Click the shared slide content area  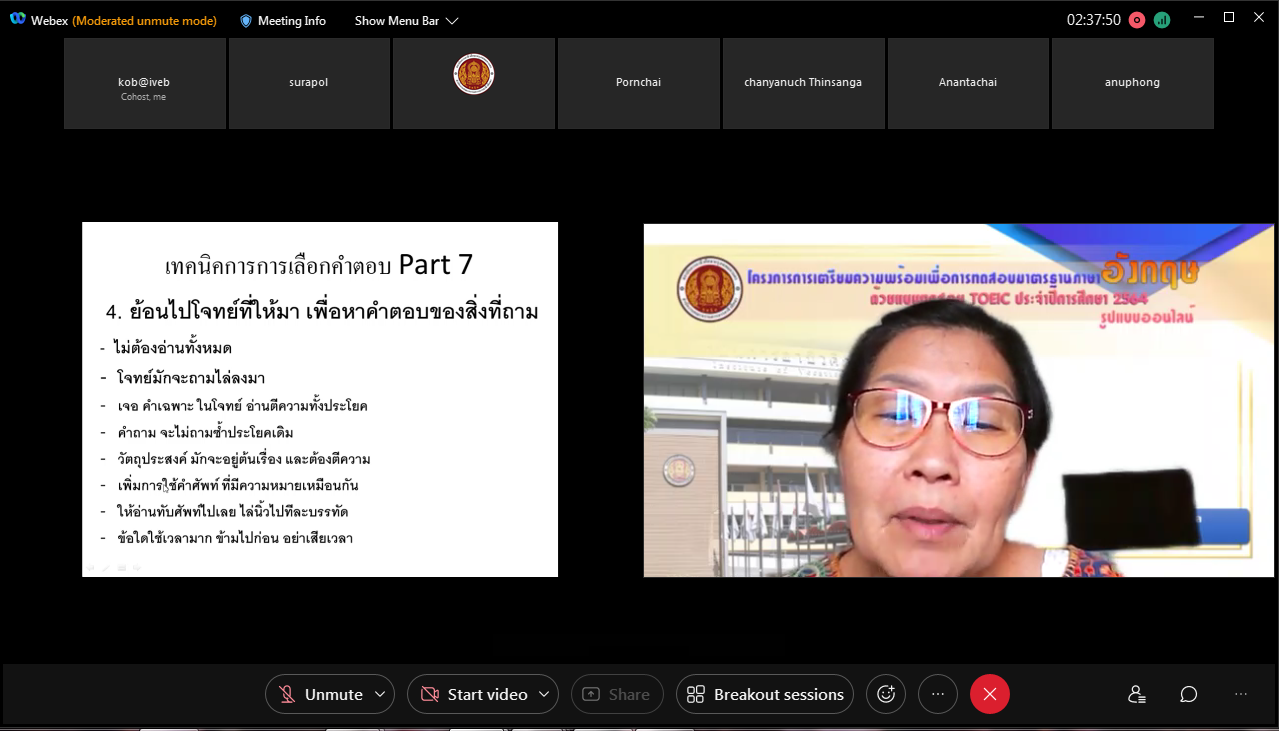click(320, 399)
